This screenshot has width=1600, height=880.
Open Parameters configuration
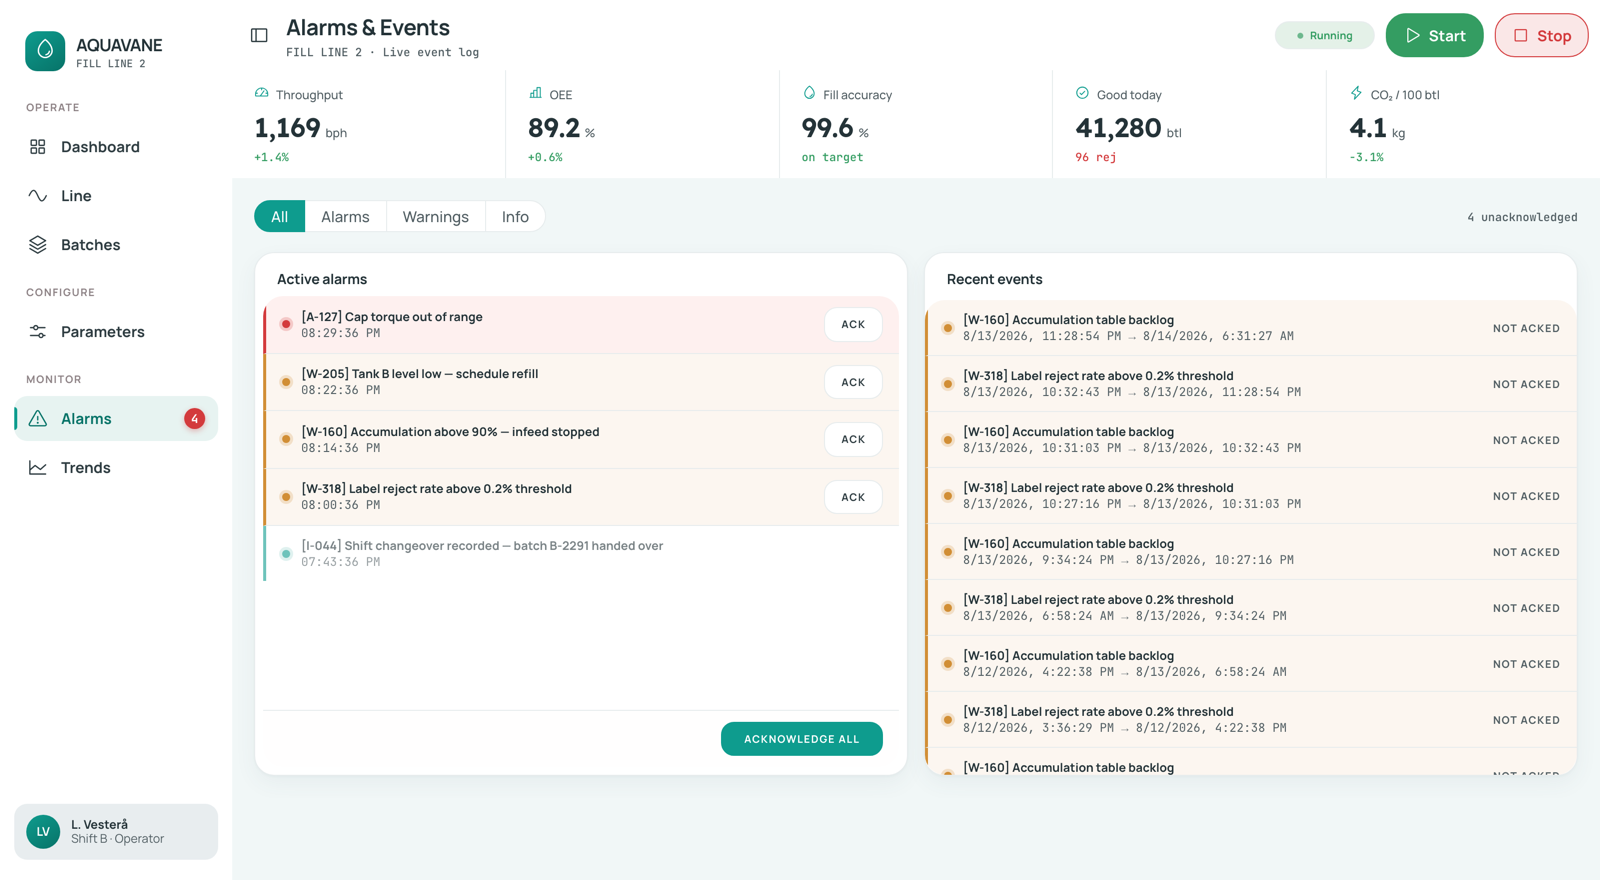pyautogui.click(x=116, y=332)
